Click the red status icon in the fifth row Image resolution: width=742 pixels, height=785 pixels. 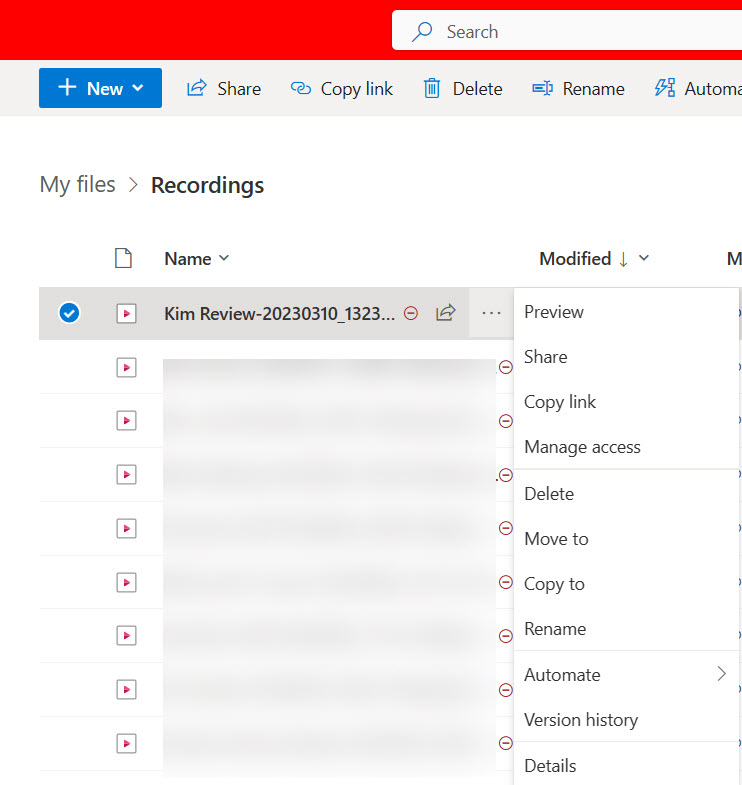tap(506, 528)
